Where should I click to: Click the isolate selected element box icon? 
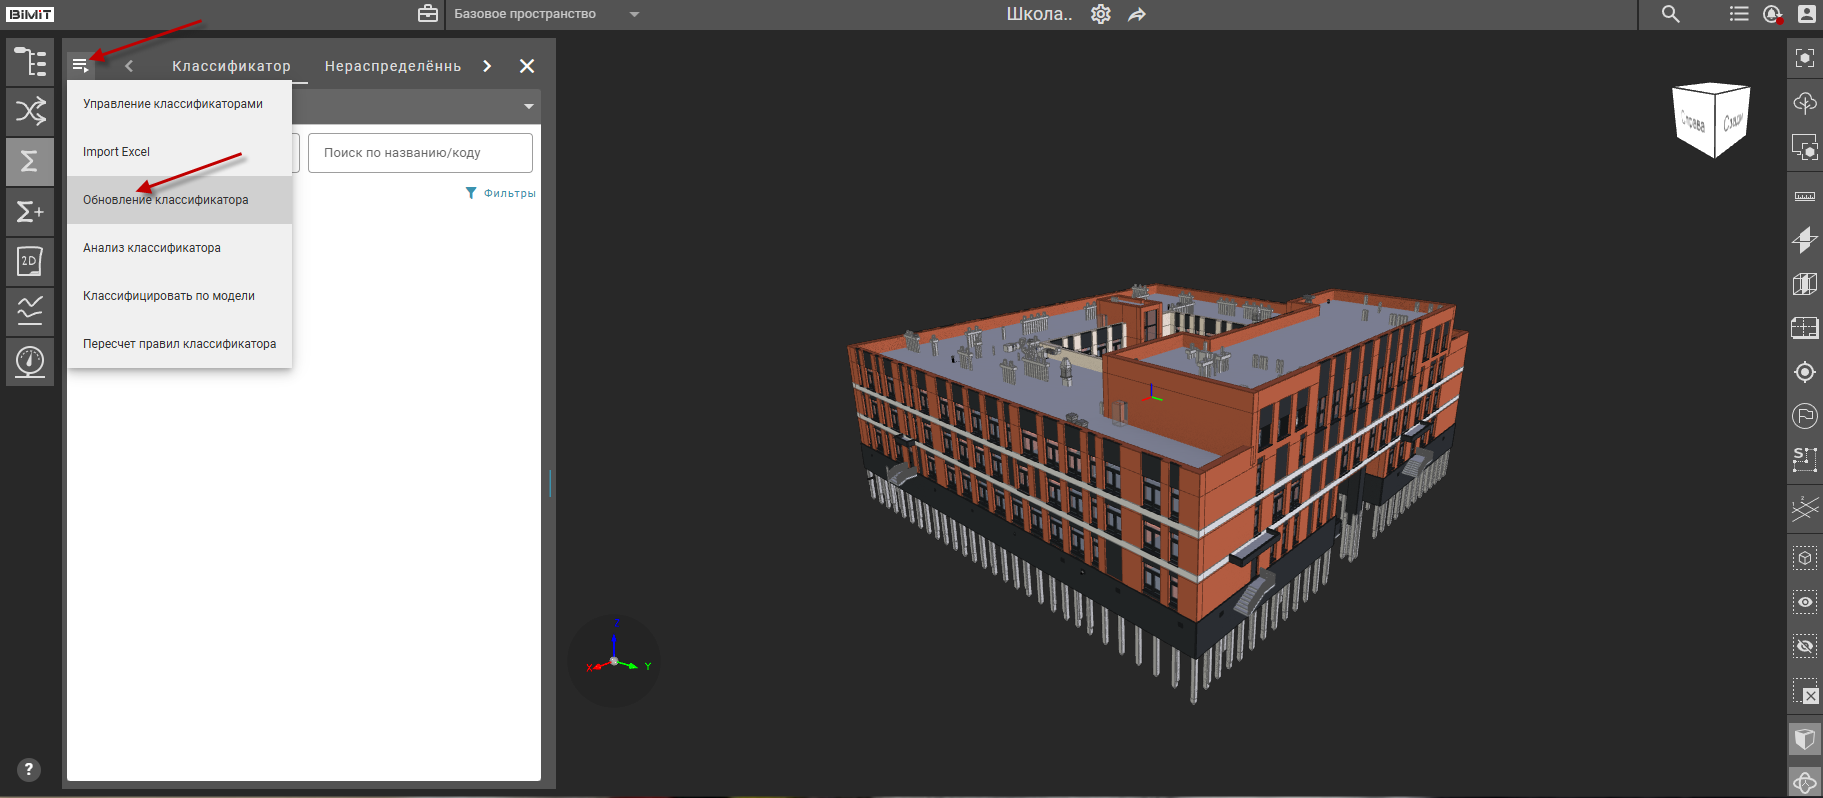(x=1805, y=558)
